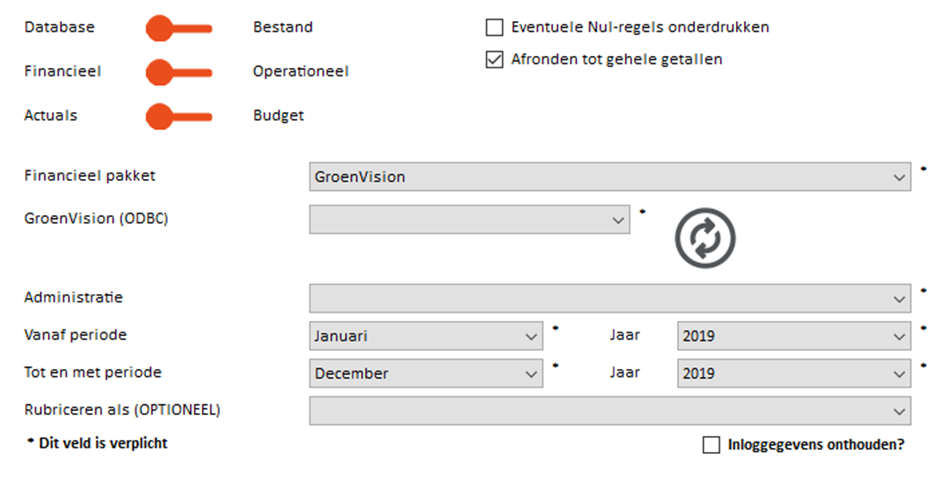Open the Administratie dropdown list
The width and height of the screenshot is (945, 479).
click(x=610, y=298)
